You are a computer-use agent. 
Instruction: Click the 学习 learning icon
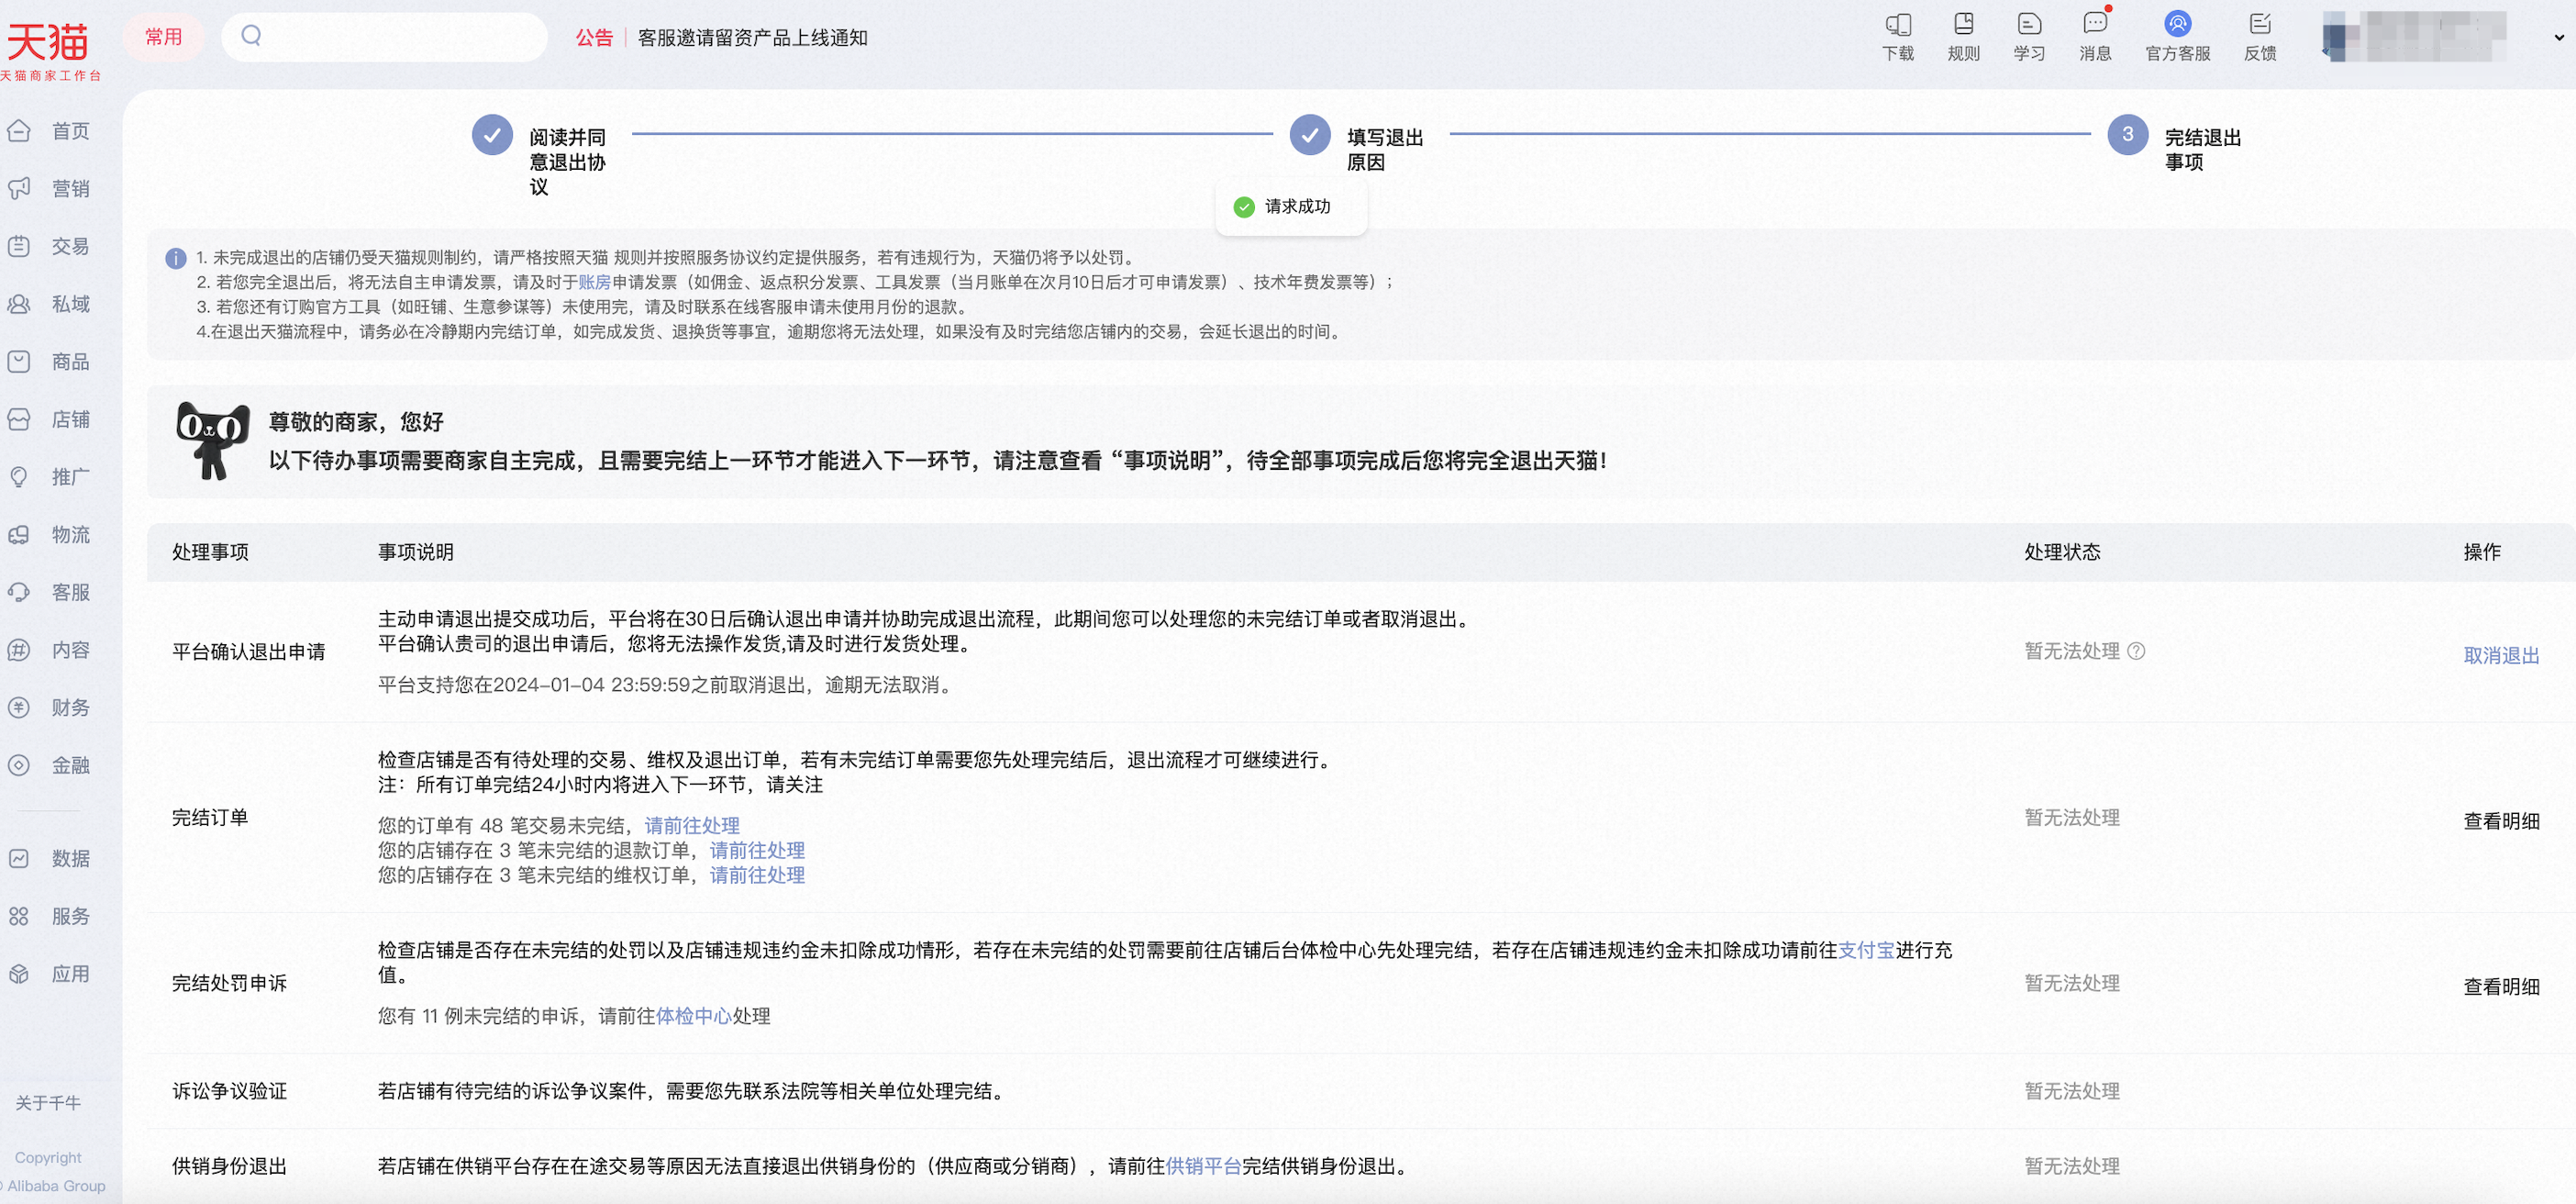click(x=2029, y=24)
